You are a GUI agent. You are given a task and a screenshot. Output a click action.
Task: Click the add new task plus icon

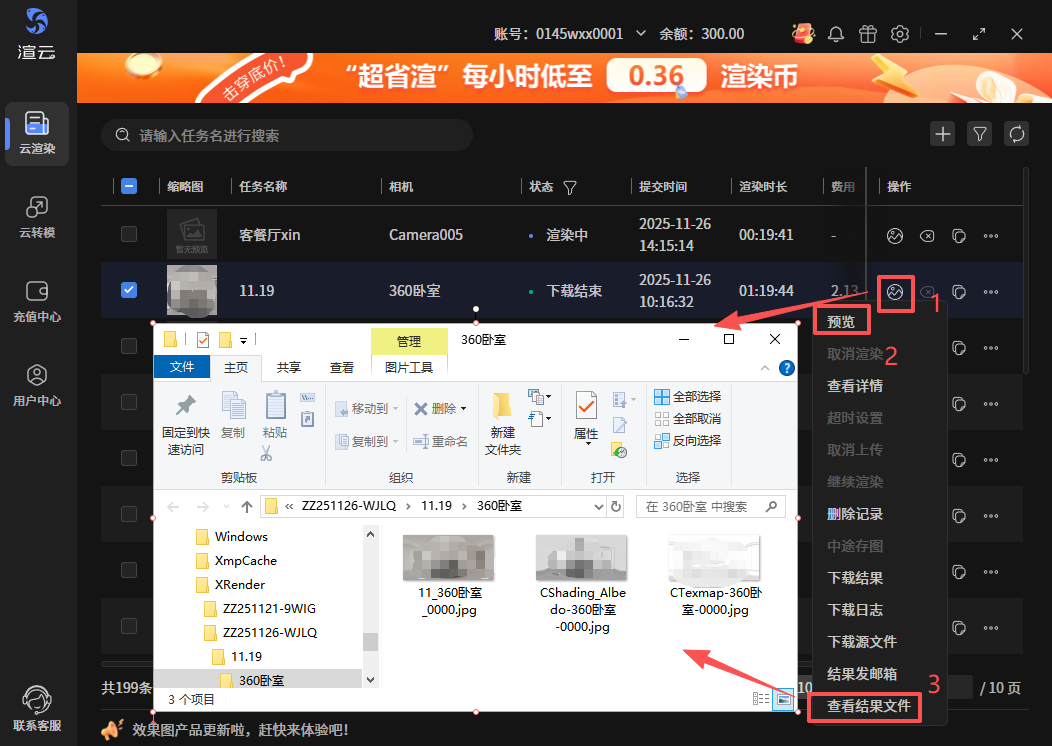(942, 134)
